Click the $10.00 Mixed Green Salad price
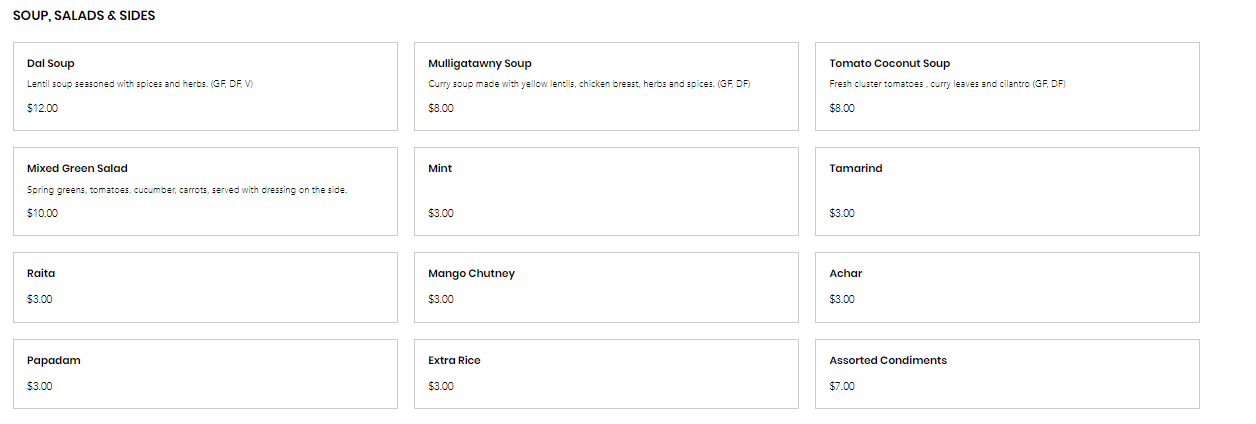Viewport: 1256px width, 424px height. pos(42,213)
